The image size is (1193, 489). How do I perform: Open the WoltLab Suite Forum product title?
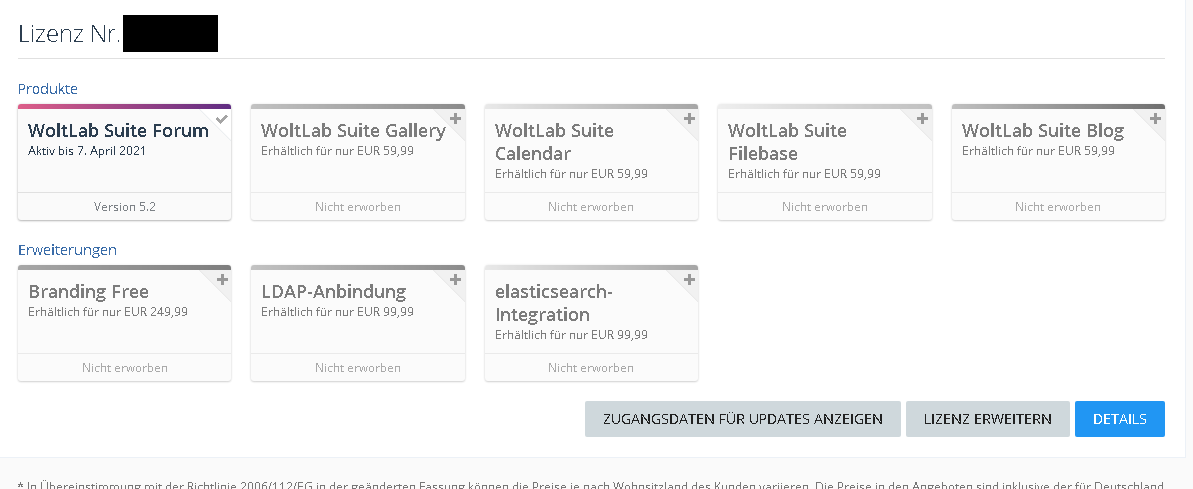pyautogui.click(x=118, y=131)
